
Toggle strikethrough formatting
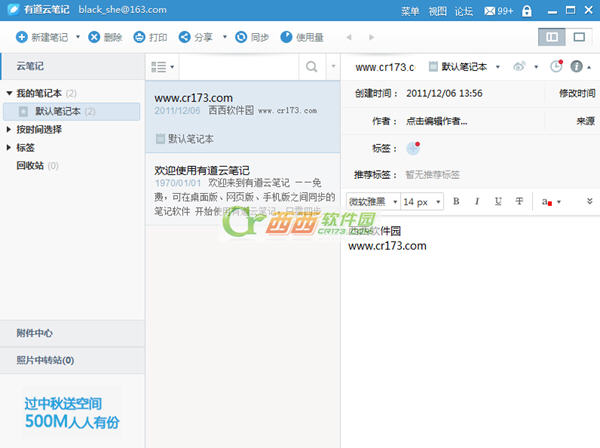tap(519, 201)
